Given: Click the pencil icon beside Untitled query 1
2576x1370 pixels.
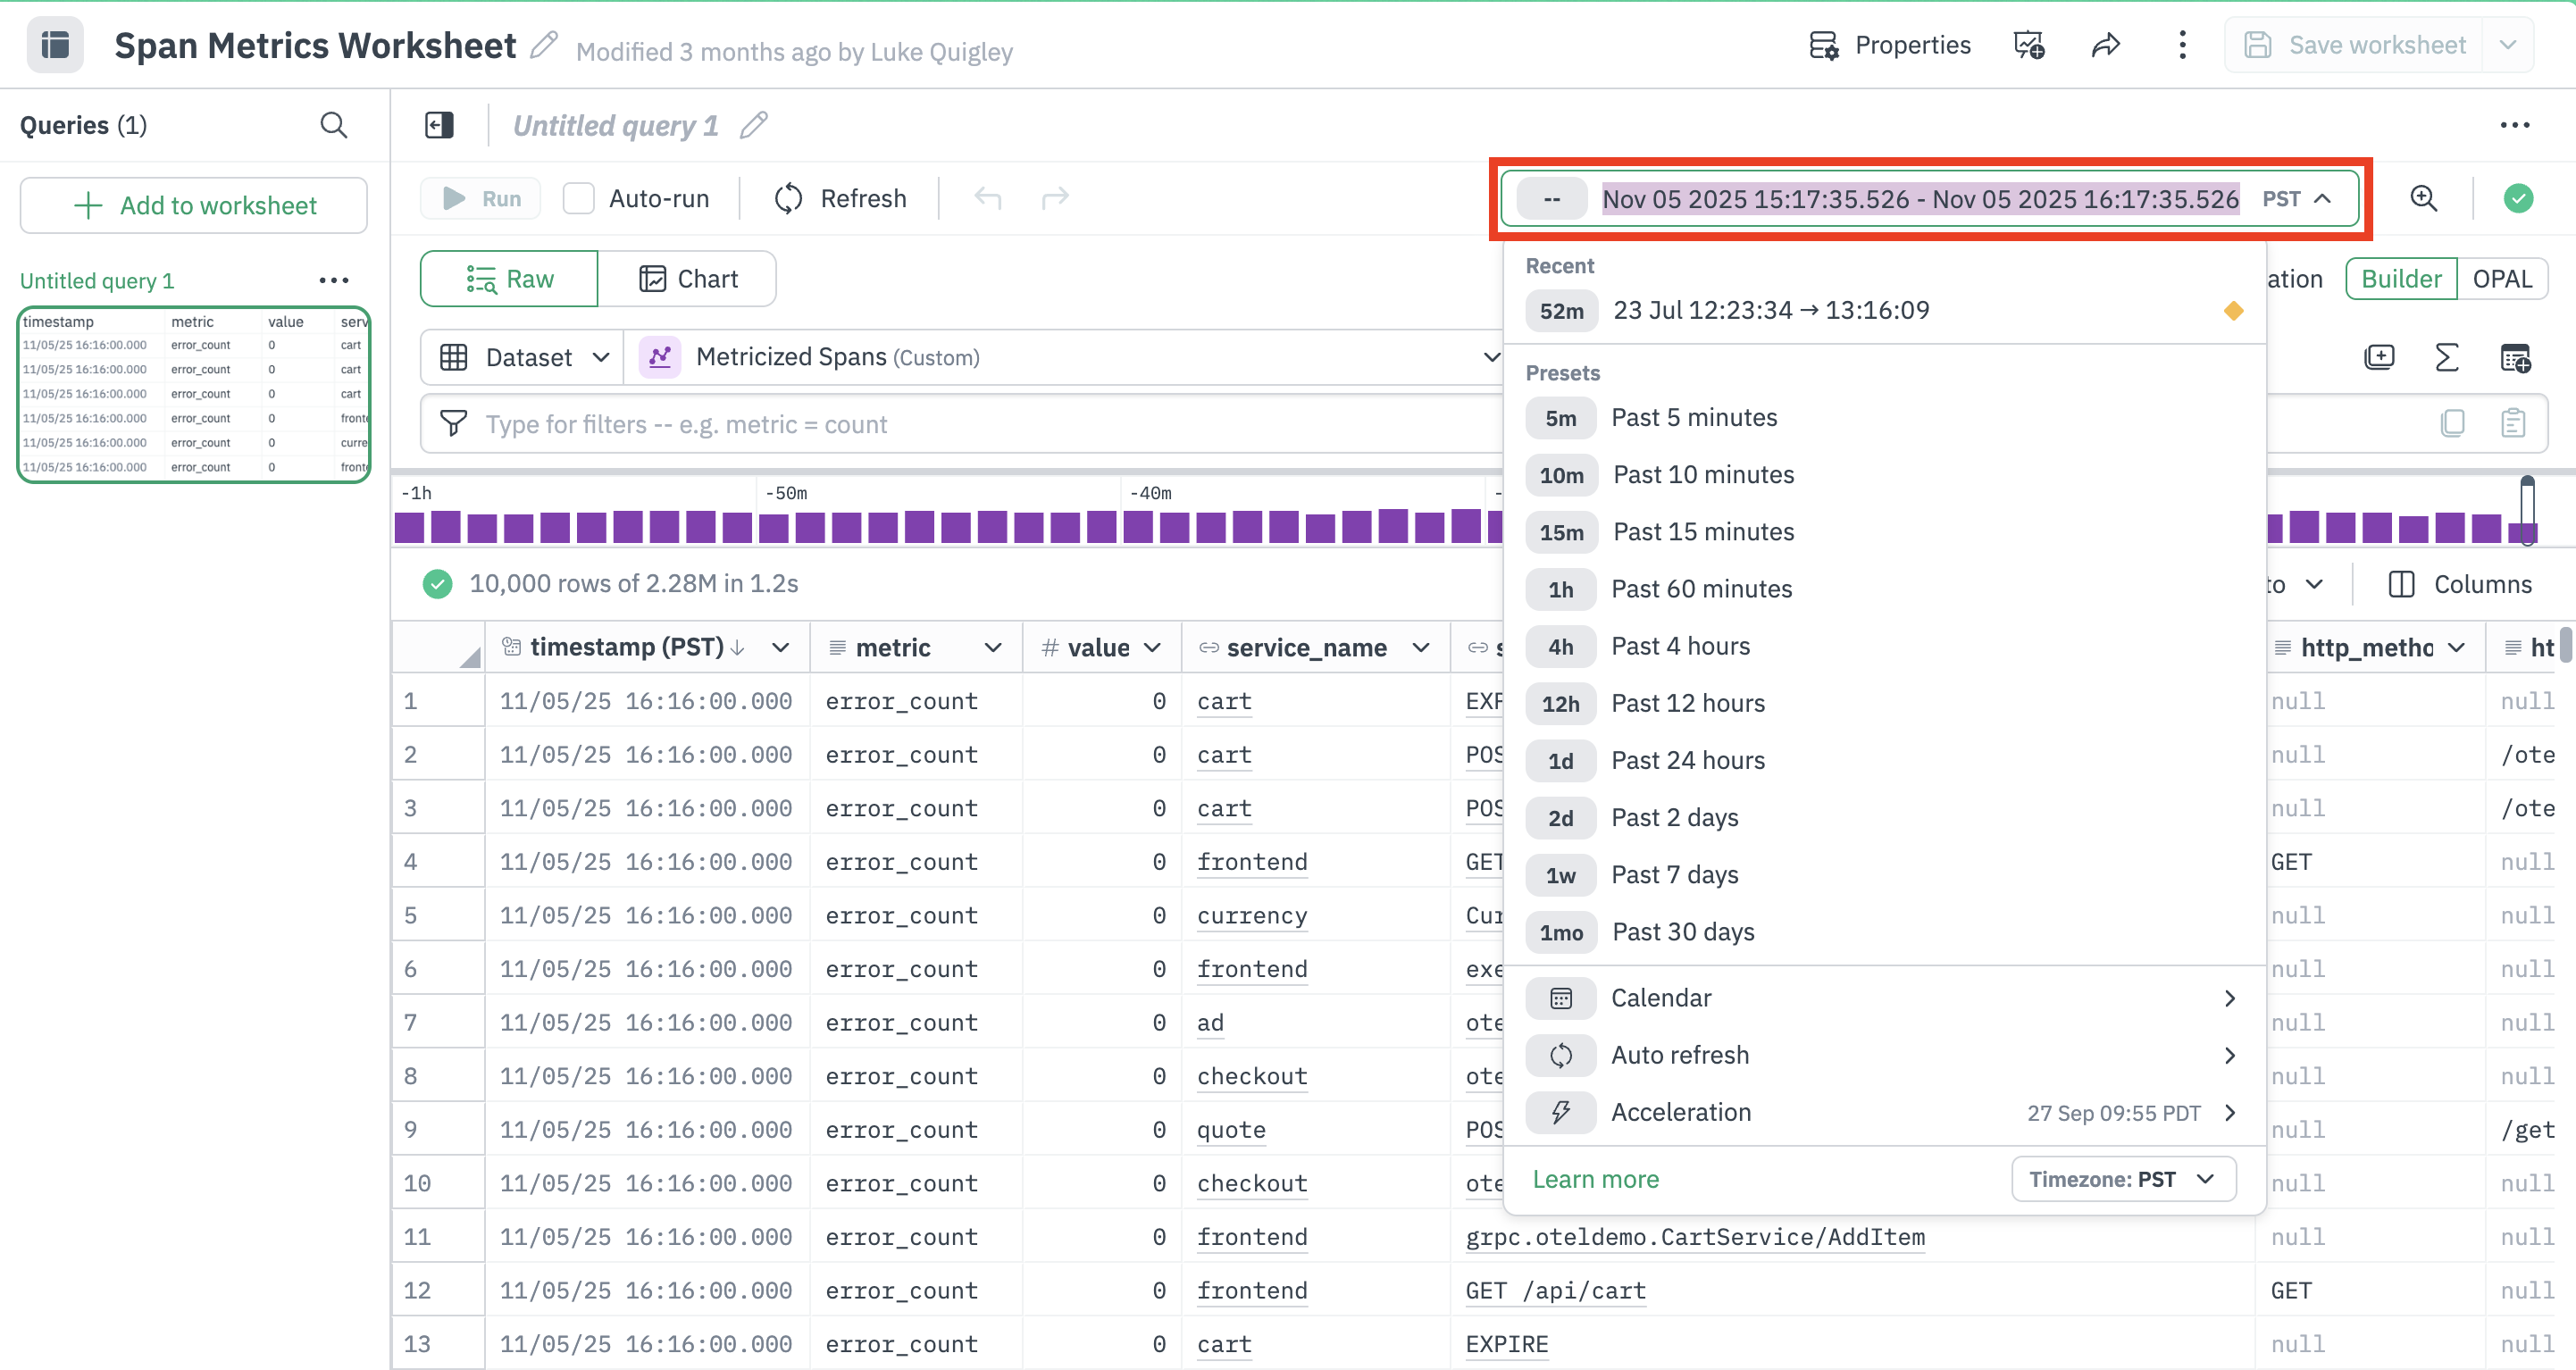Looking at the screenshot, I should pos(754,125).
